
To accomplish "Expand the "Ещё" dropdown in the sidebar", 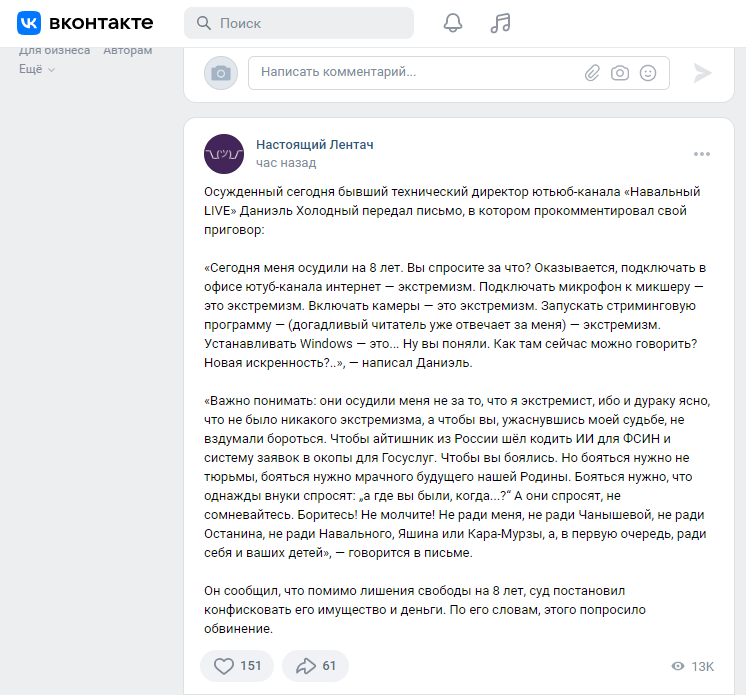I will pos(37,69).
